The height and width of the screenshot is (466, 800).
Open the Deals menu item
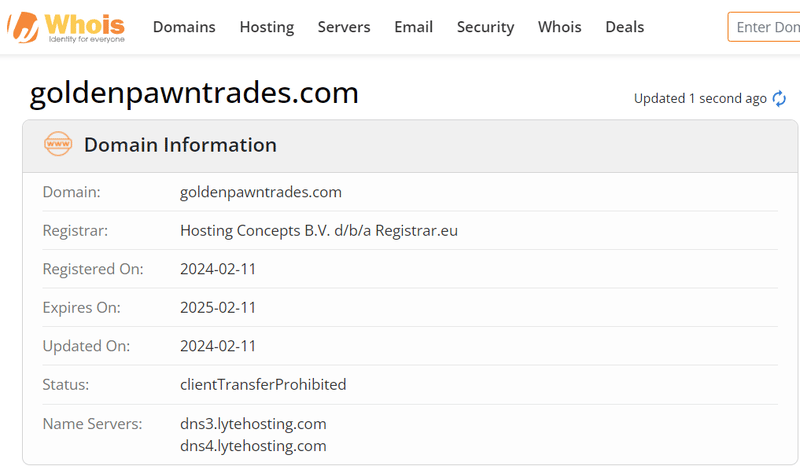[624, 27]
